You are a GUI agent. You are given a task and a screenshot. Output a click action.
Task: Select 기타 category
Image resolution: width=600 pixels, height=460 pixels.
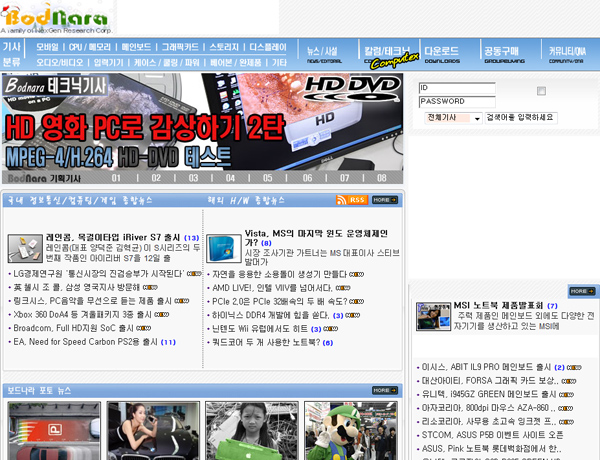pyautogui.click(x=279, y=62)
